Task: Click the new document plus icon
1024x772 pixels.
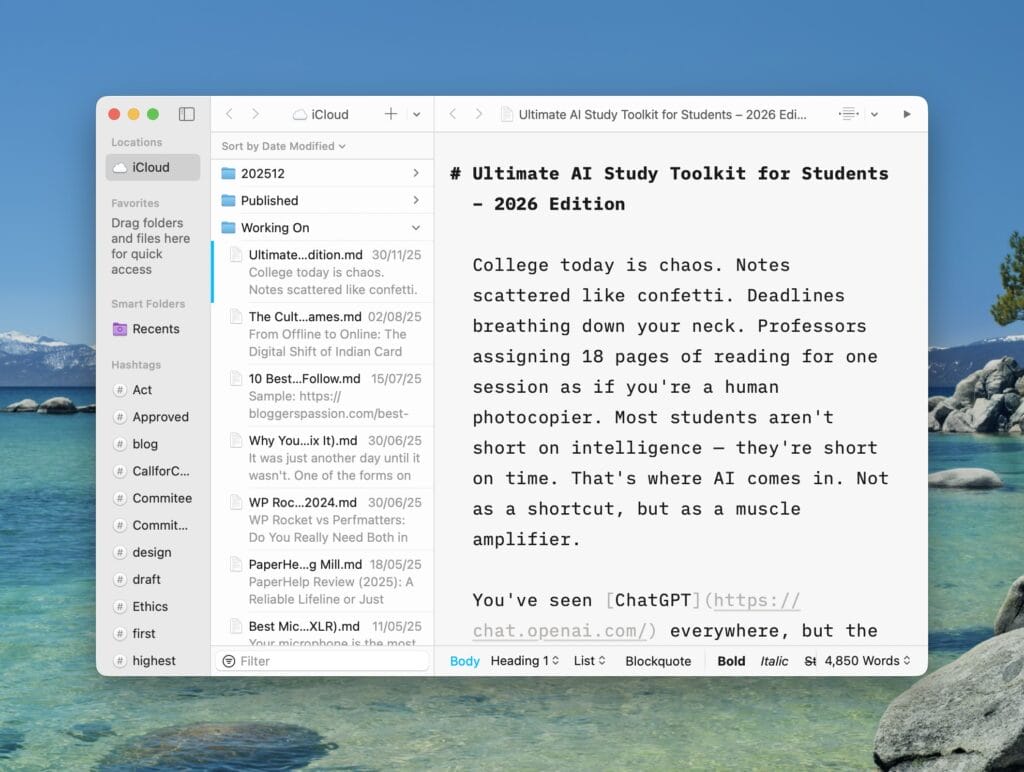Action: coord(391,114)
